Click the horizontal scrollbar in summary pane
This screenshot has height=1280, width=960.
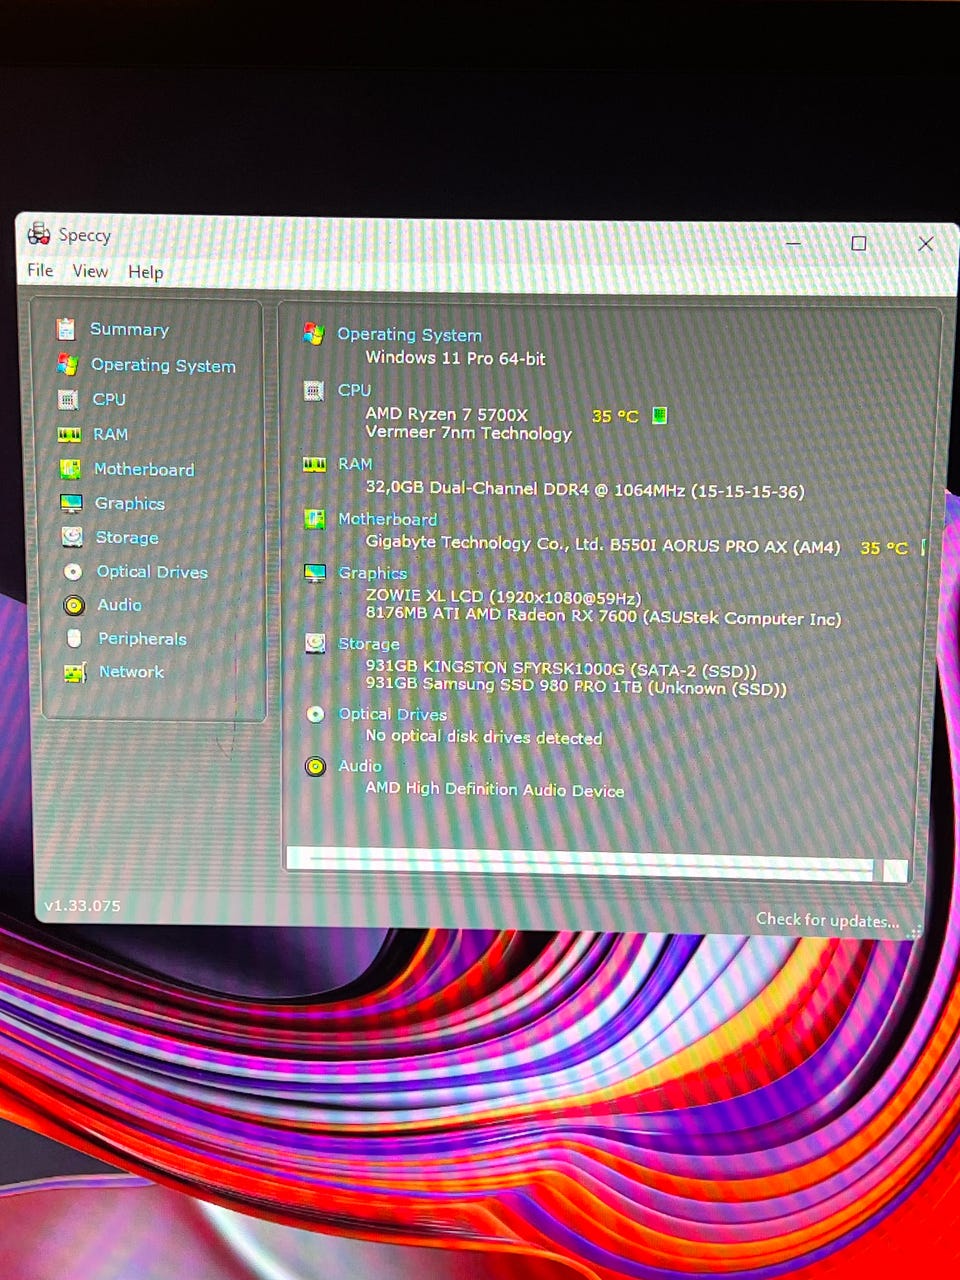[597, 862]
